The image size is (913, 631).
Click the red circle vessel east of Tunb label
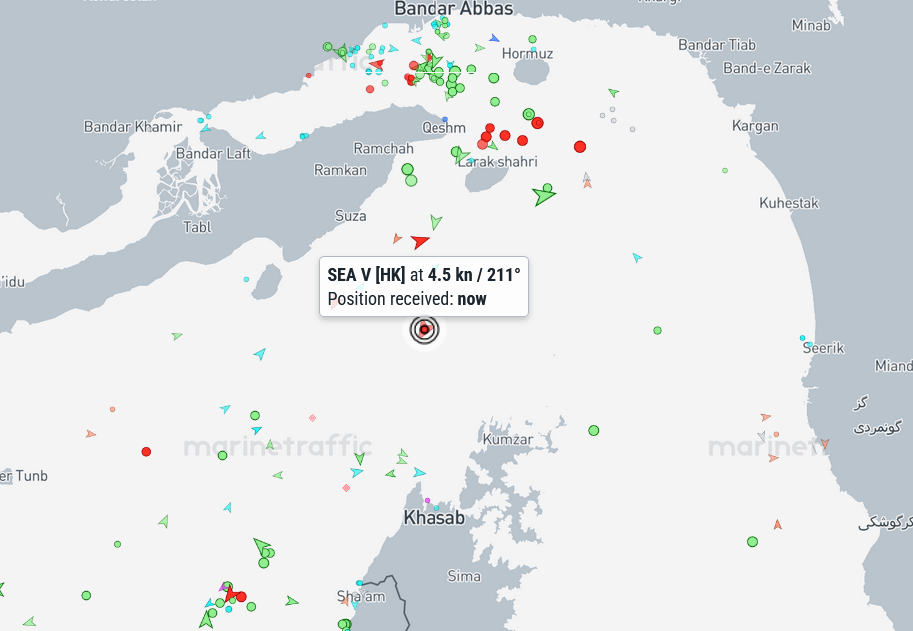(x=146, y=452)
